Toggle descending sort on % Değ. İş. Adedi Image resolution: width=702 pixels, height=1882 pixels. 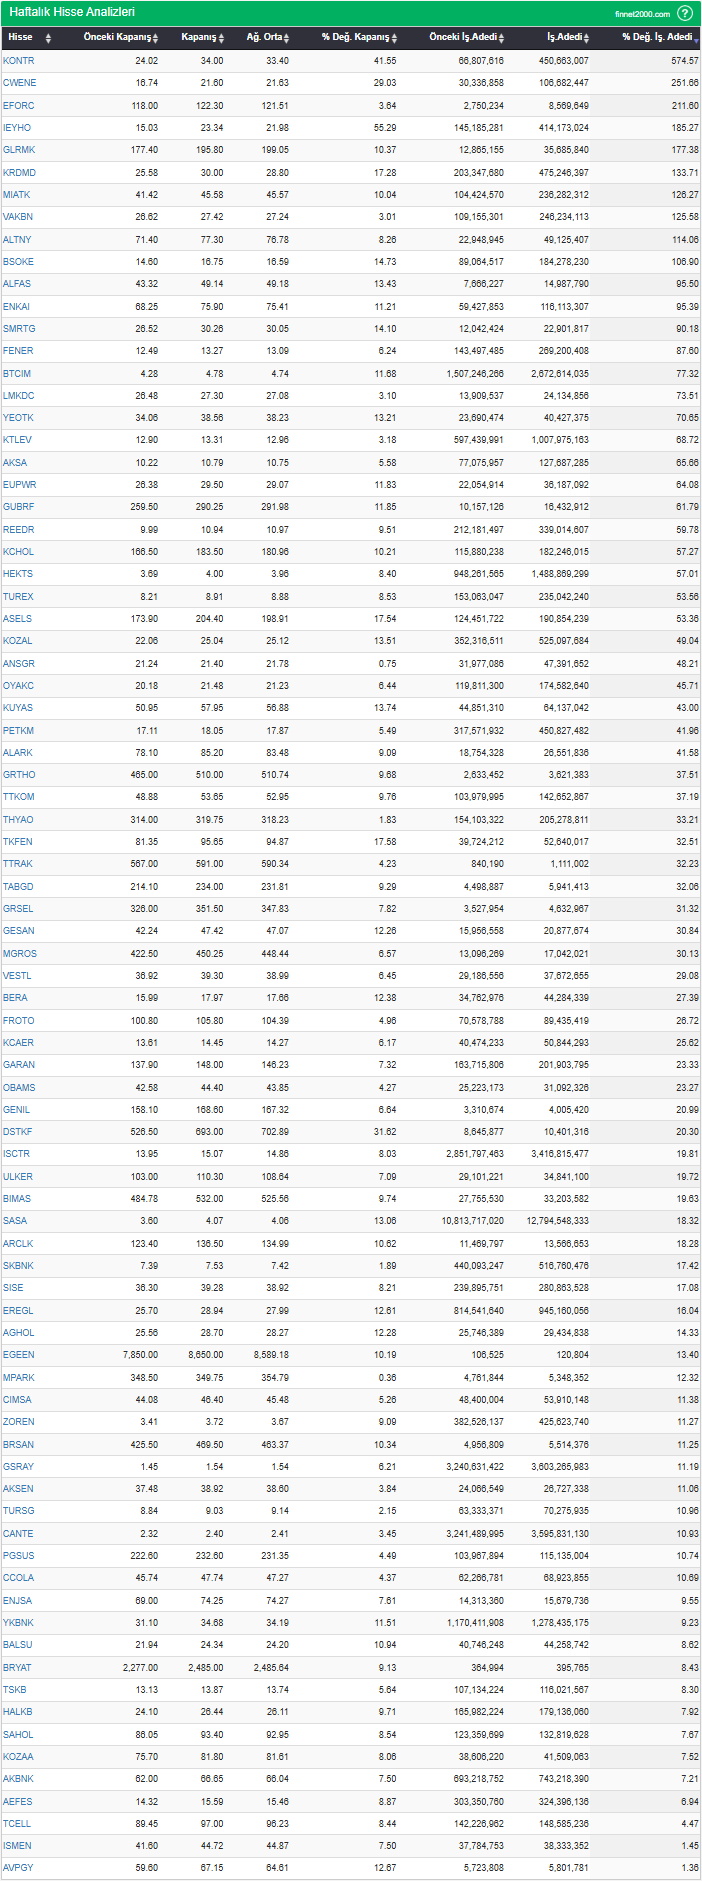tap(696, 38)
